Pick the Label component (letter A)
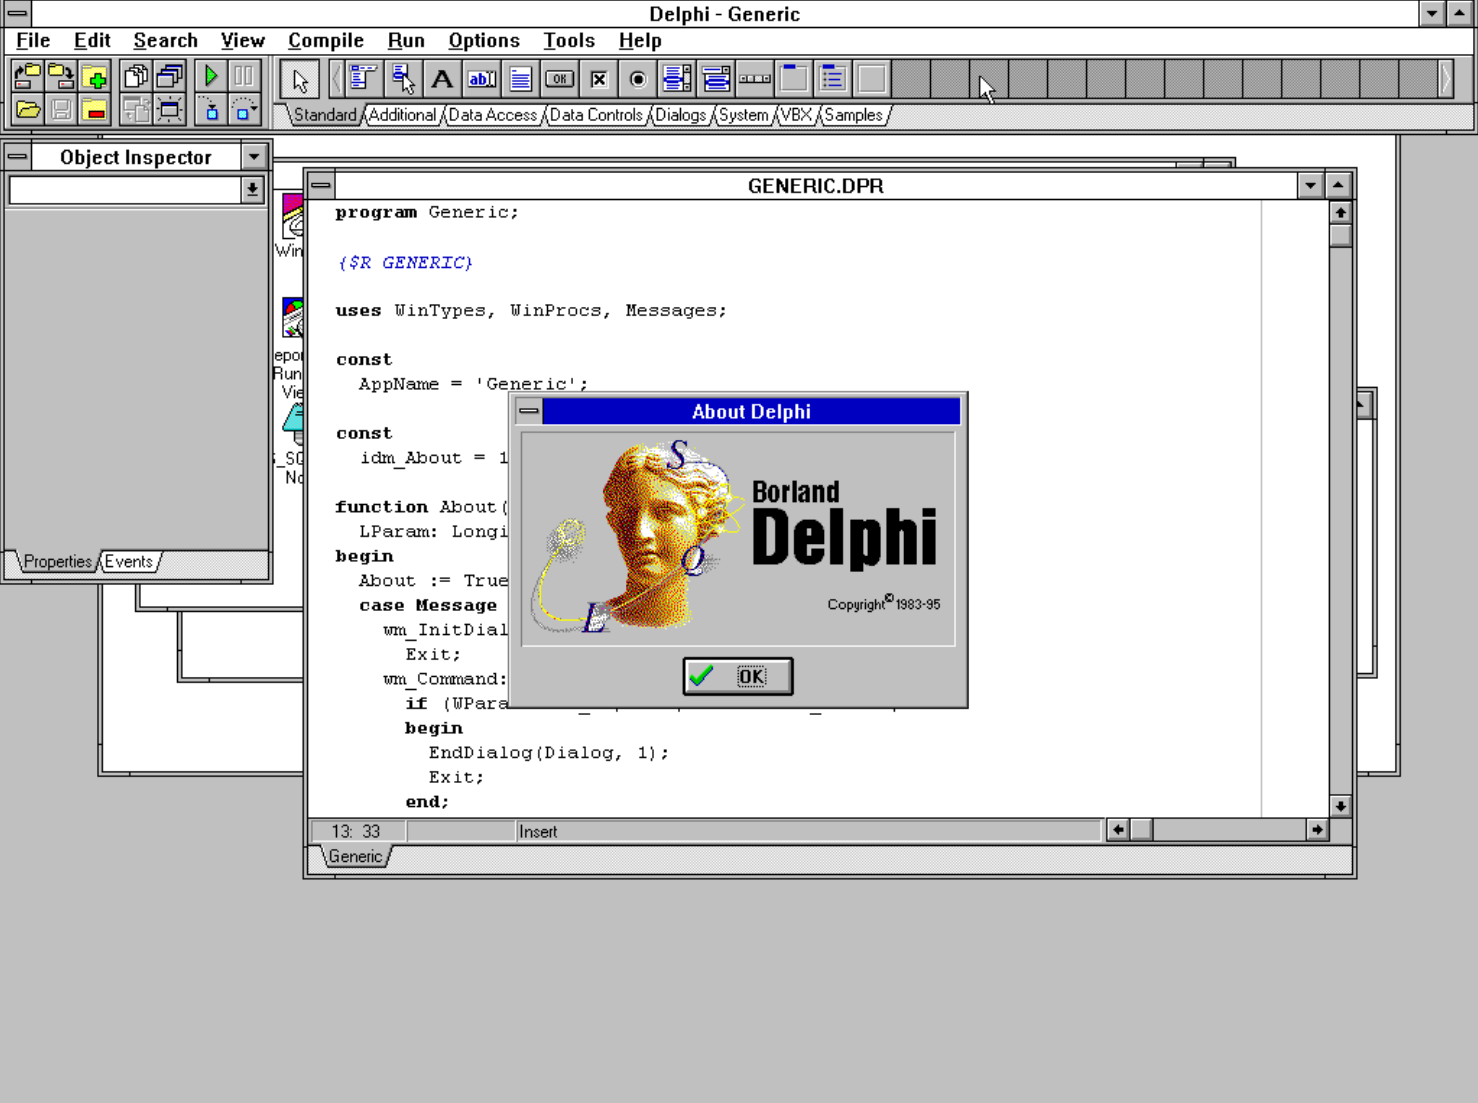The width and height of the screenshot is (1478, 1103). [x=441, y=79]
